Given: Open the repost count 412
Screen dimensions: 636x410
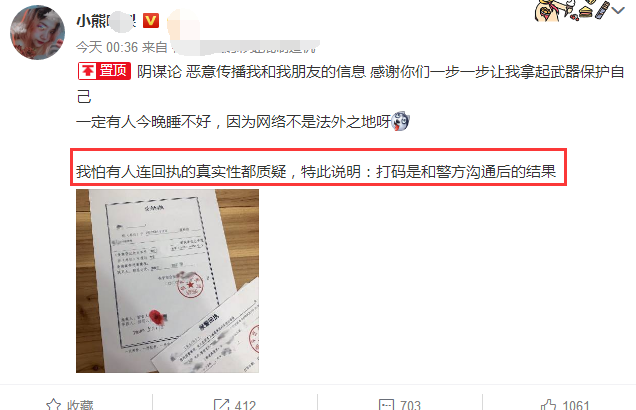Looking at the screenshot, I should tap(245, 405).
